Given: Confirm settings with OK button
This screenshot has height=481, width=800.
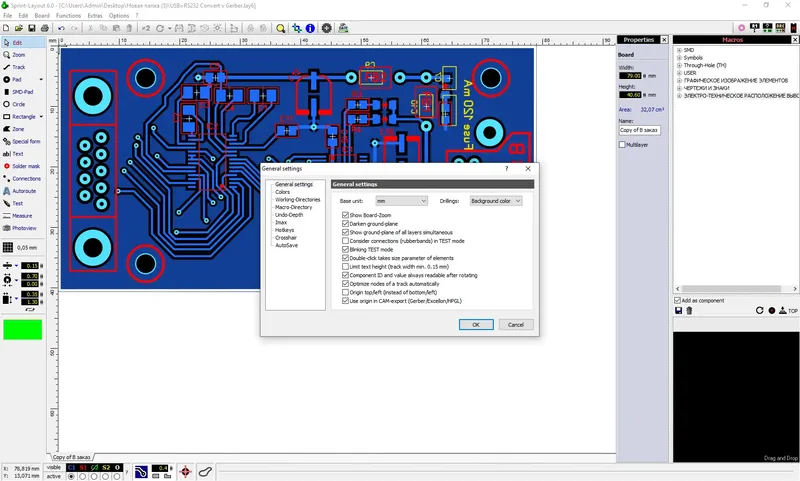Looking at the screenshot, I should click(476, 325).
